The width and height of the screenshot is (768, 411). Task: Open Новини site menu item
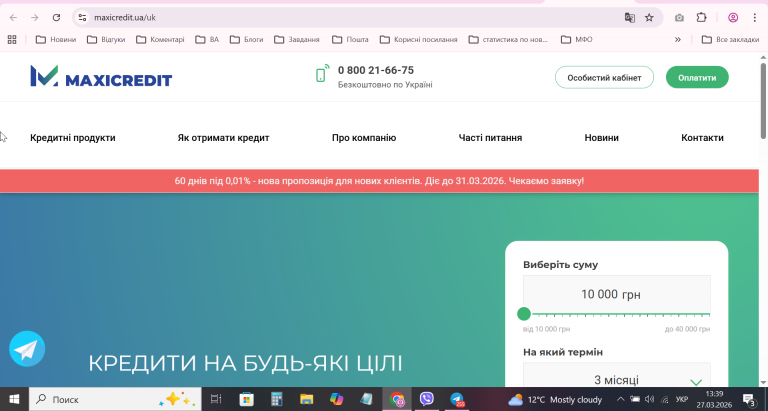(601, 138)
